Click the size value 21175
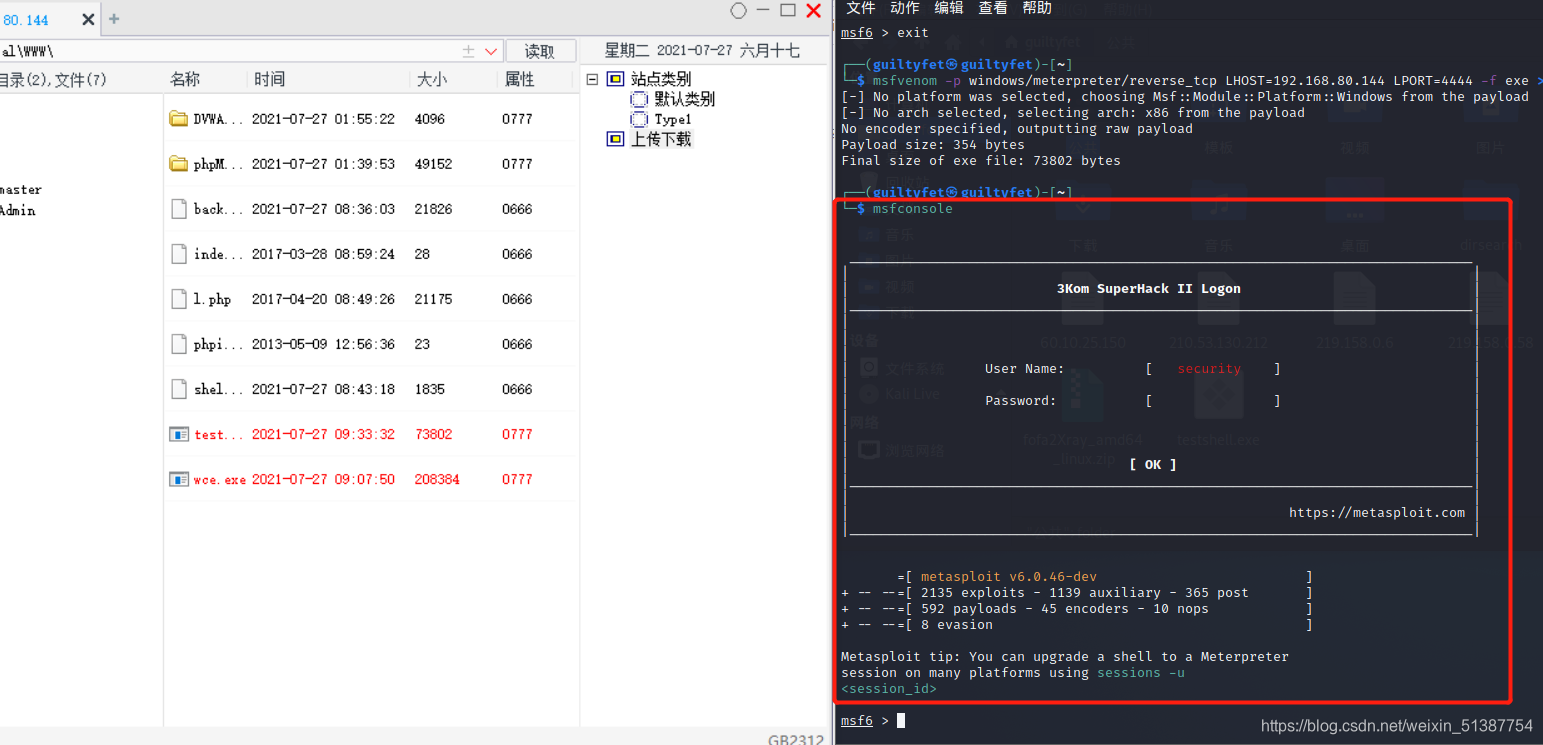Screen dimensions: 1543x745 (x=433, y=299)
